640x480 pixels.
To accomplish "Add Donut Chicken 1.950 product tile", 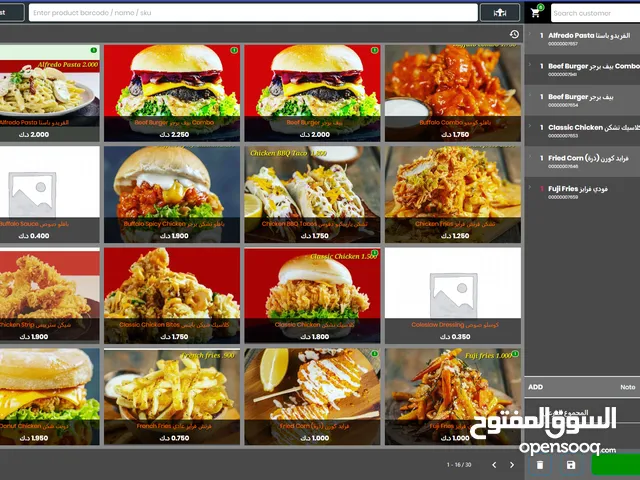I will 49,396.
